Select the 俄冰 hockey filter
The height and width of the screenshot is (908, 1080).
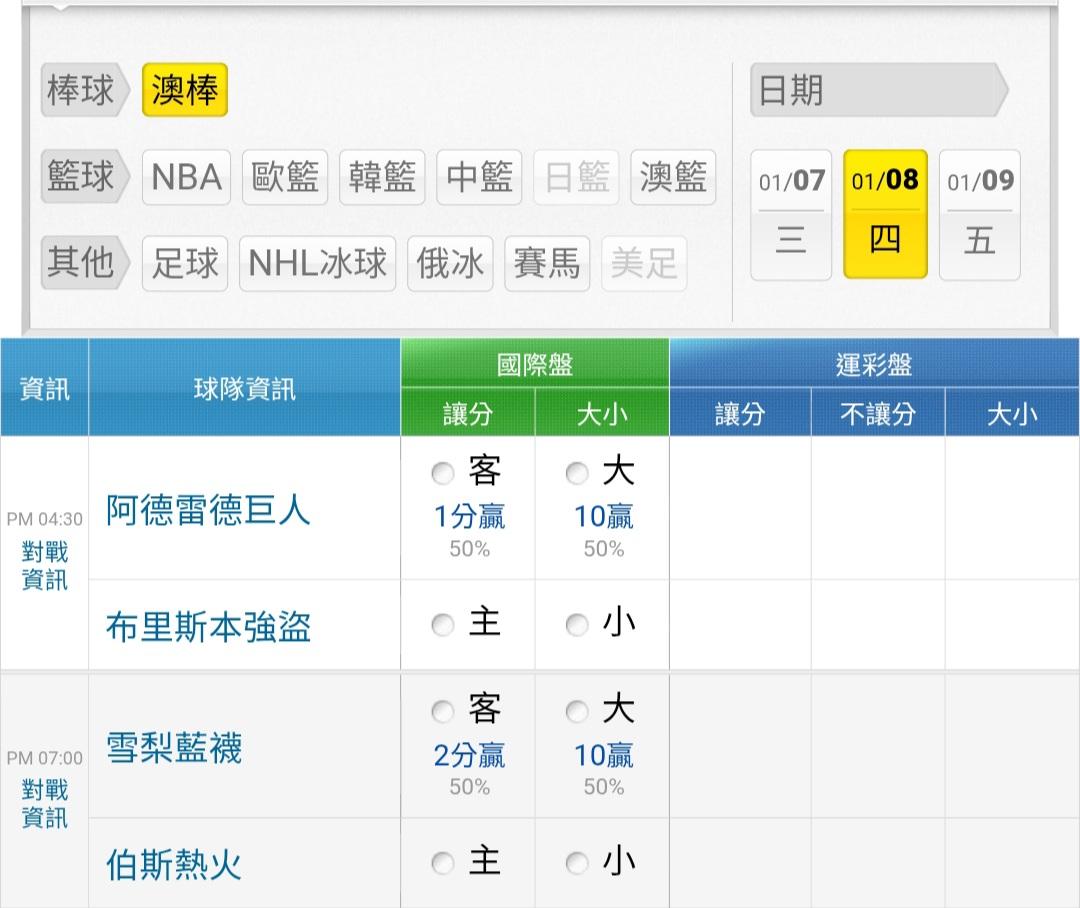click(450, 263)
